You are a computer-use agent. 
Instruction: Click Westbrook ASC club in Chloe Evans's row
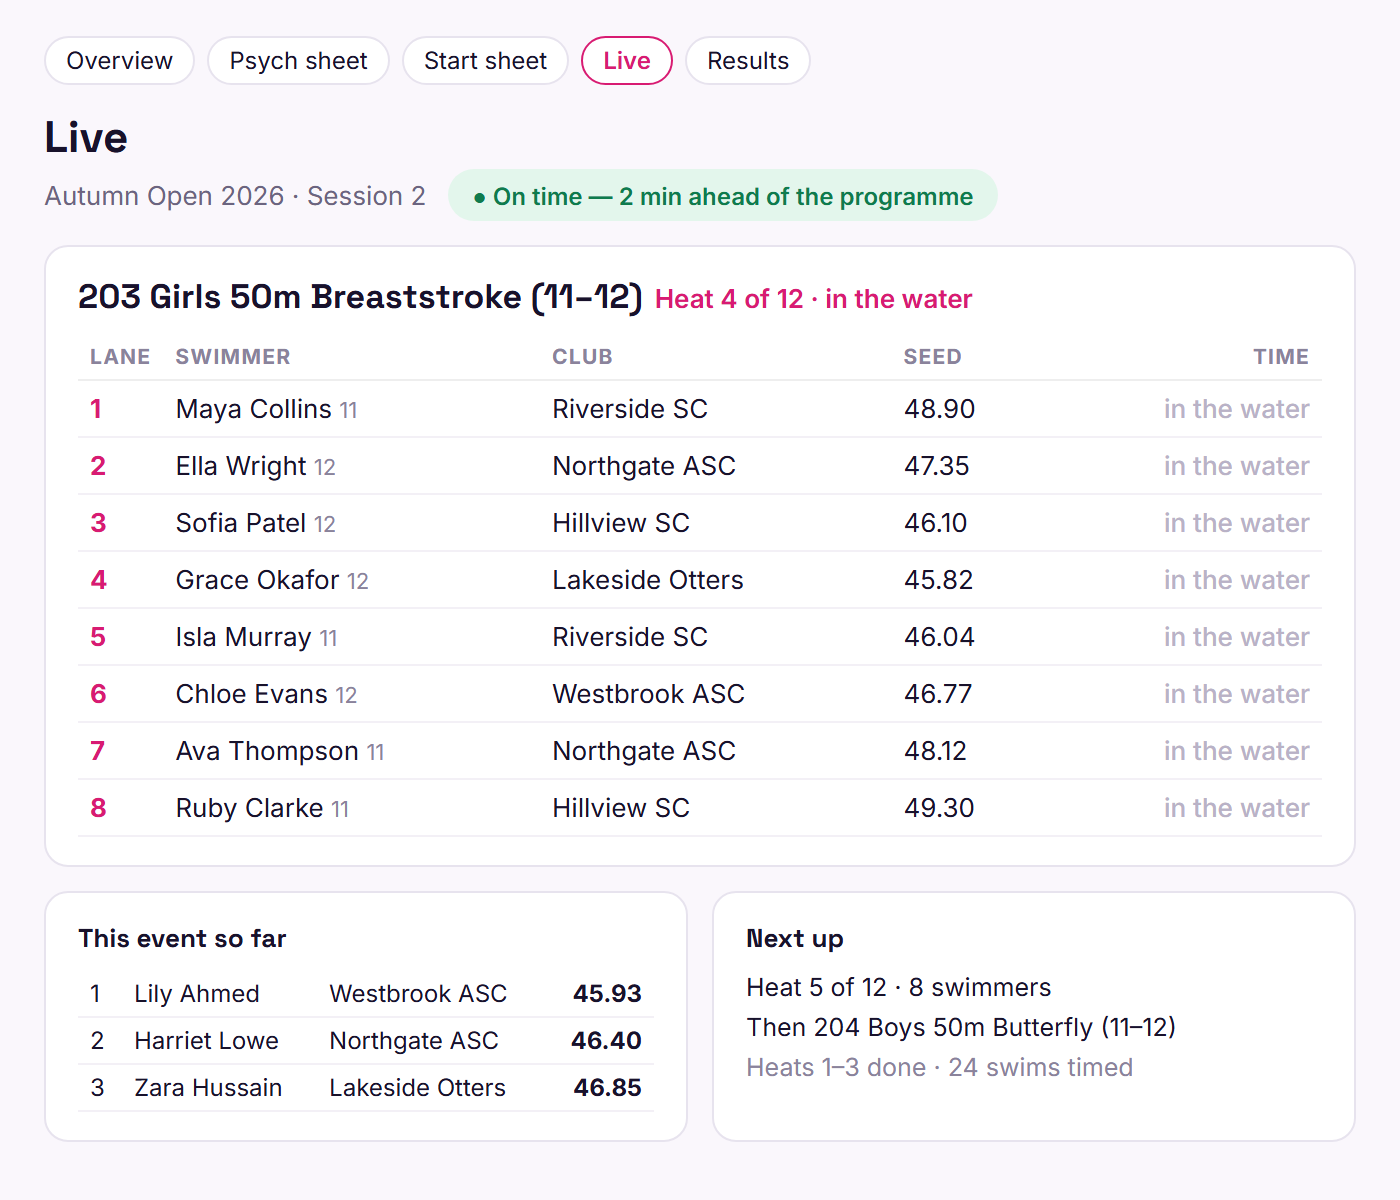648,694
